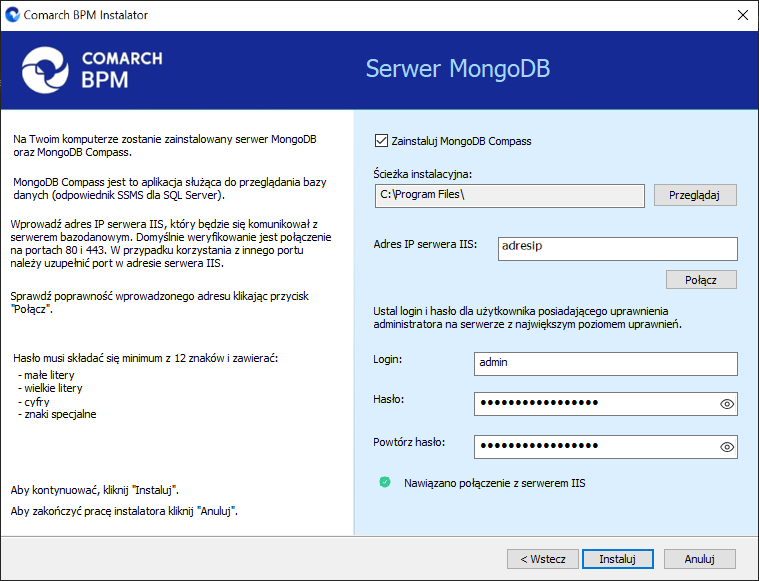Click the '- wielkie litery' requirement line
Image resolution: width=759 pixels, height=581 pixels.
pos(50,388)
